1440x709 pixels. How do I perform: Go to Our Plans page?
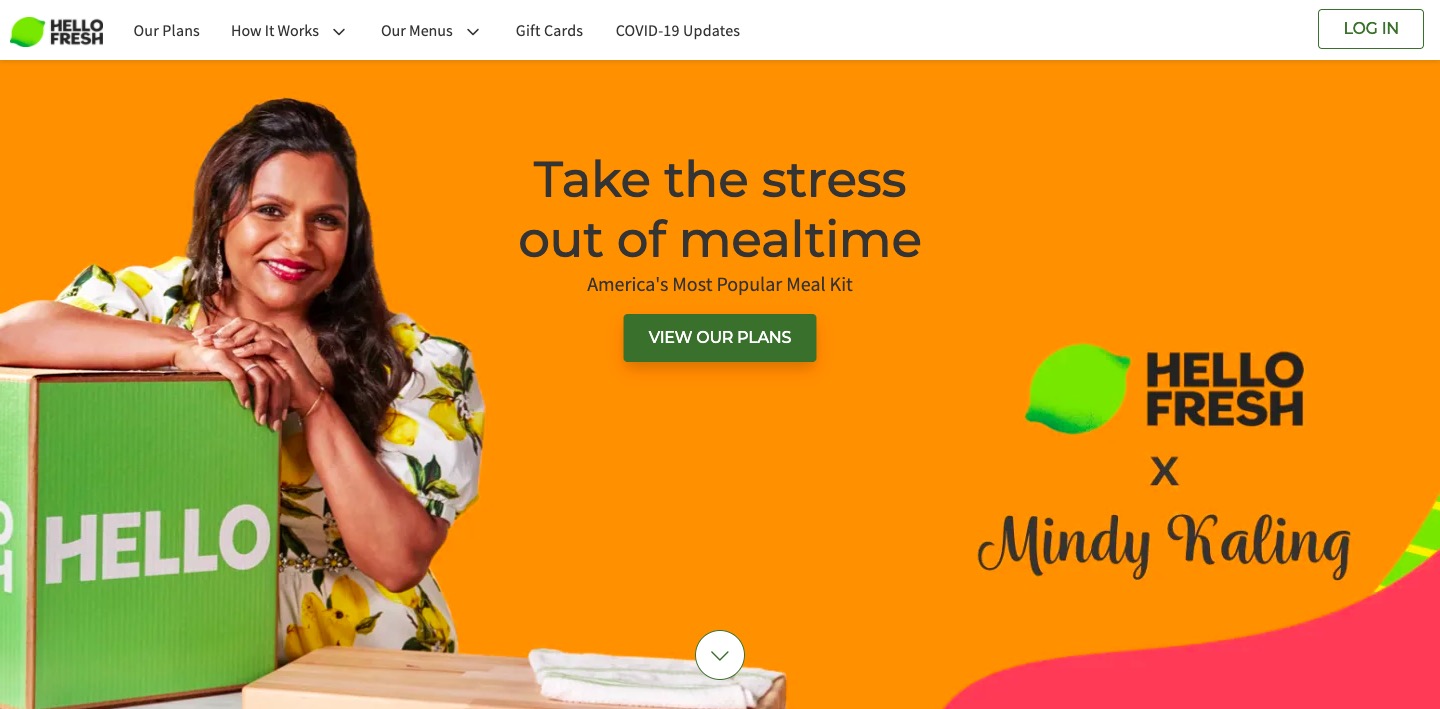click(167, 31)
